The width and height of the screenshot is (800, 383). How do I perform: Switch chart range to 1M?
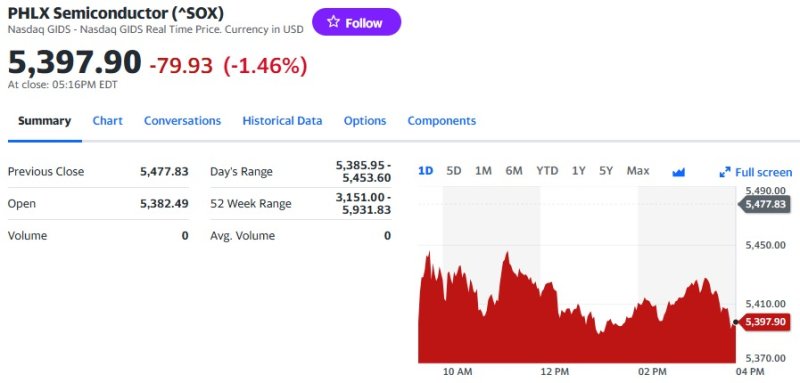[483, 171]
